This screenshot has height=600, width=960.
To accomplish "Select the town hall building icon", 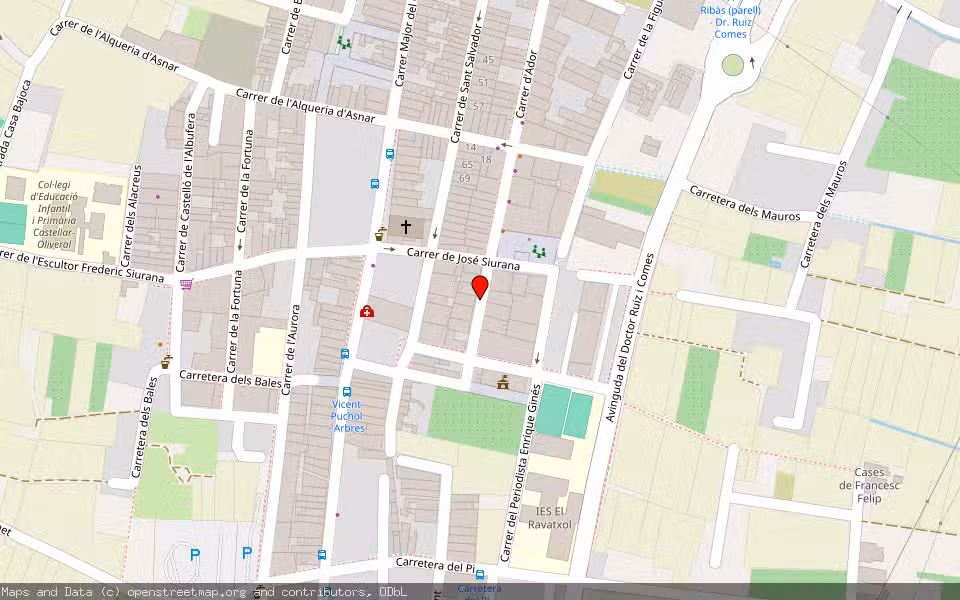I will coord(503,382).
